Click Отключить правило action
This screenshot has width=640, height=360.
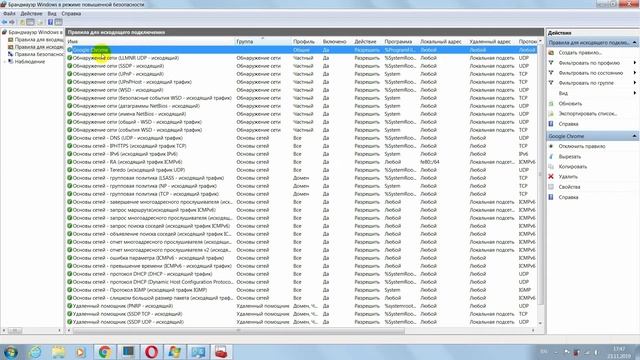coord(582,146)
